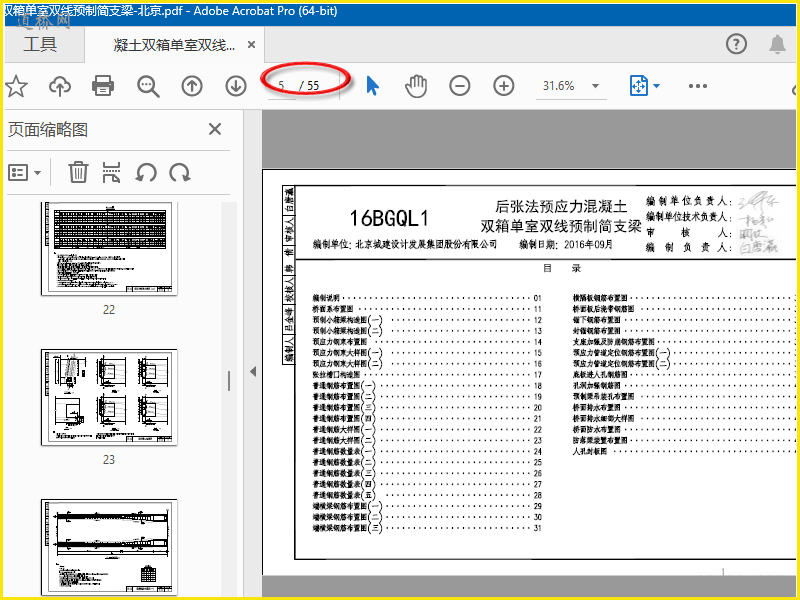
Task: Select the thumbnail below page 23
Action: click(109, 547)
